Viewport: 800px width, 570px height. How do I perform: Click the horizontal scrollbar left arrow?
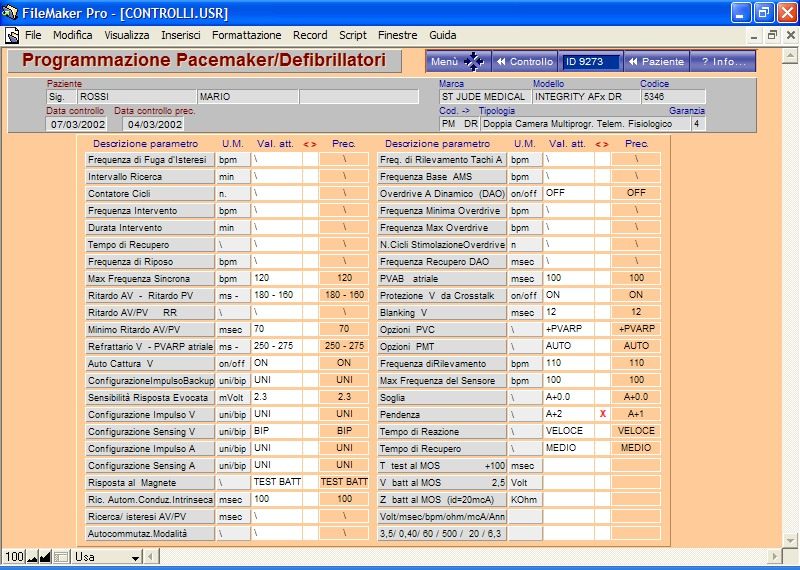click(149, 556)
